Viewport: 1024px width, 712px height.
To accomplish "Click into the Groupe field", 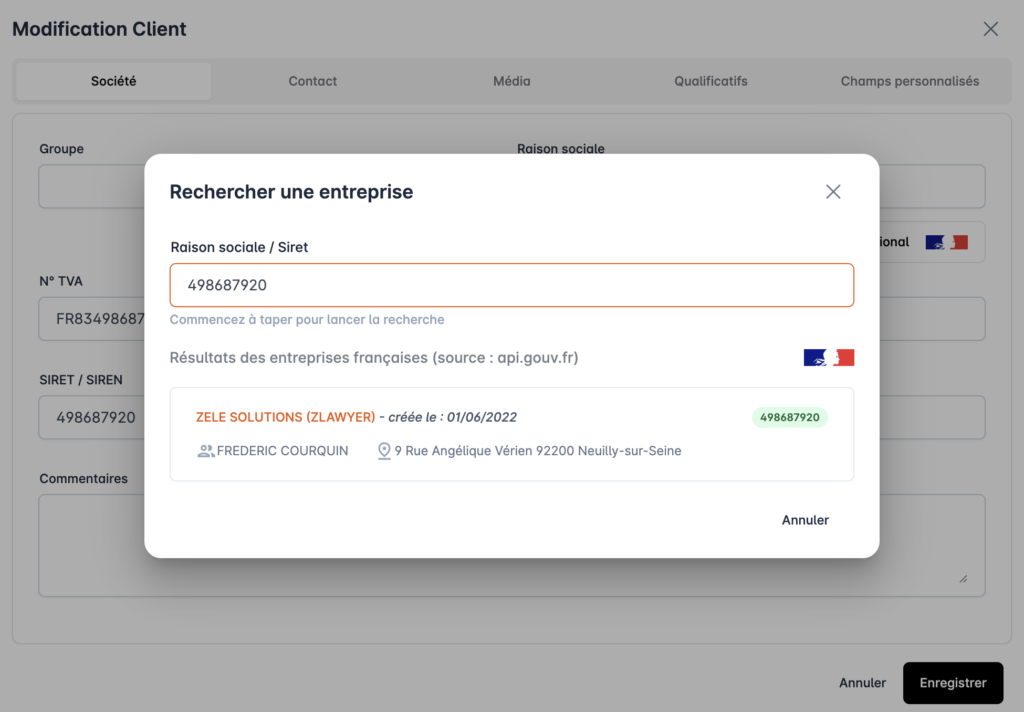I will tap(92, 187).
